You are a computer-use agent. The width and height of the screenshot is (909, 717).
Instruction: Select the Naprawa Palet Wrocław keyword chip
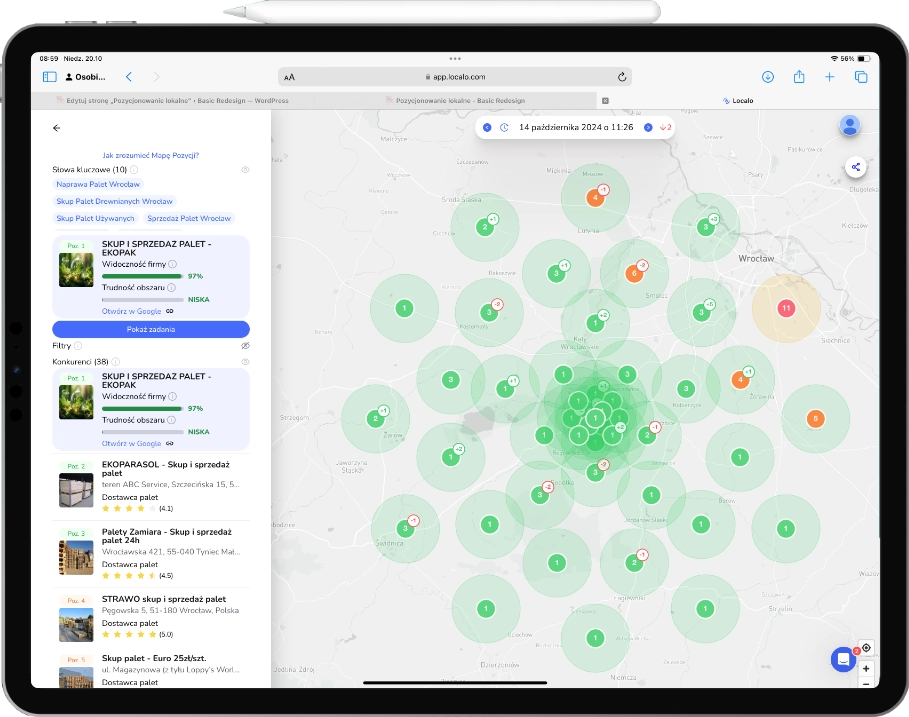point(99,184)
